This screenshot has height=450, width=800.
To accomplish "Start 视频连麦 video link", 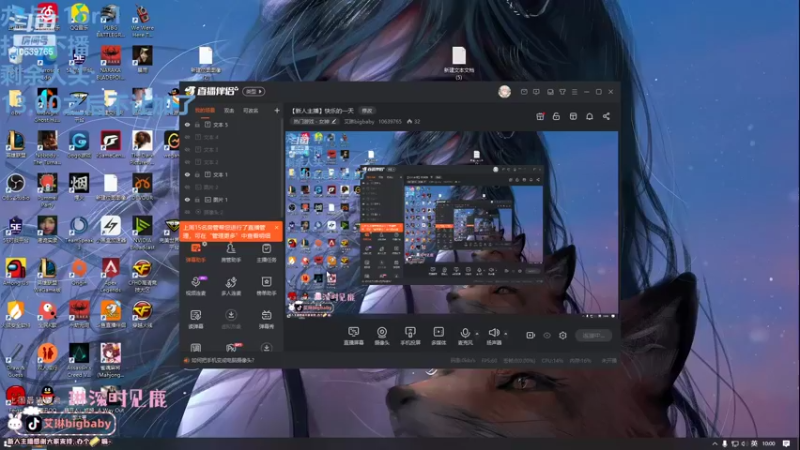I will tap(196, 286).
